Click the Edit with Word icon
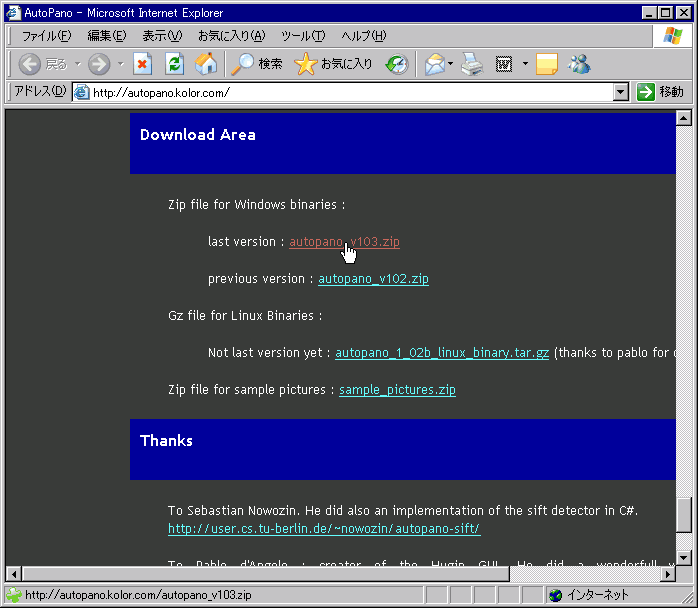This screenshot has width=698, height=608. pos(504,64)
